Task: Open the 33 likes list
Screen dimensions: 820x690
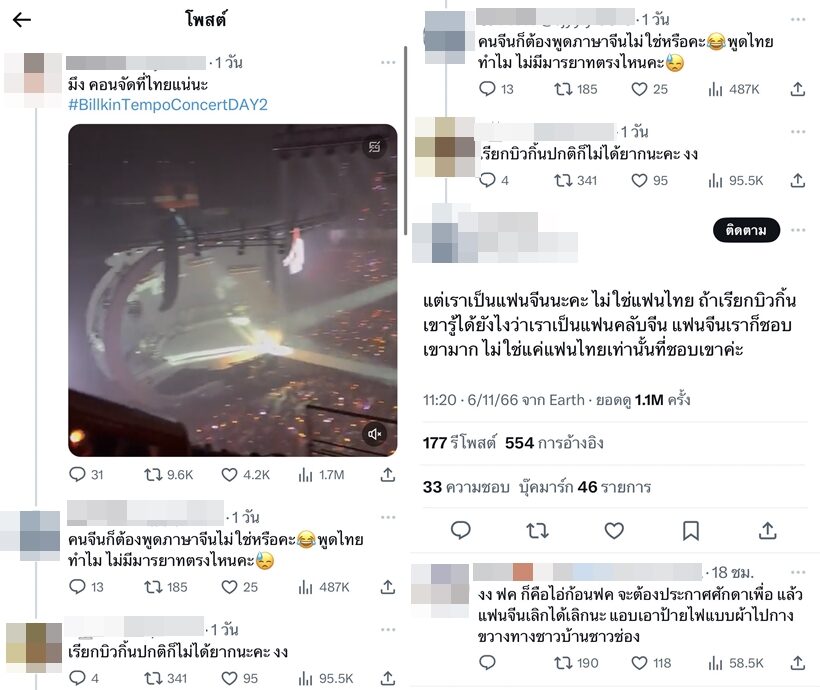Action: point(466,487)
